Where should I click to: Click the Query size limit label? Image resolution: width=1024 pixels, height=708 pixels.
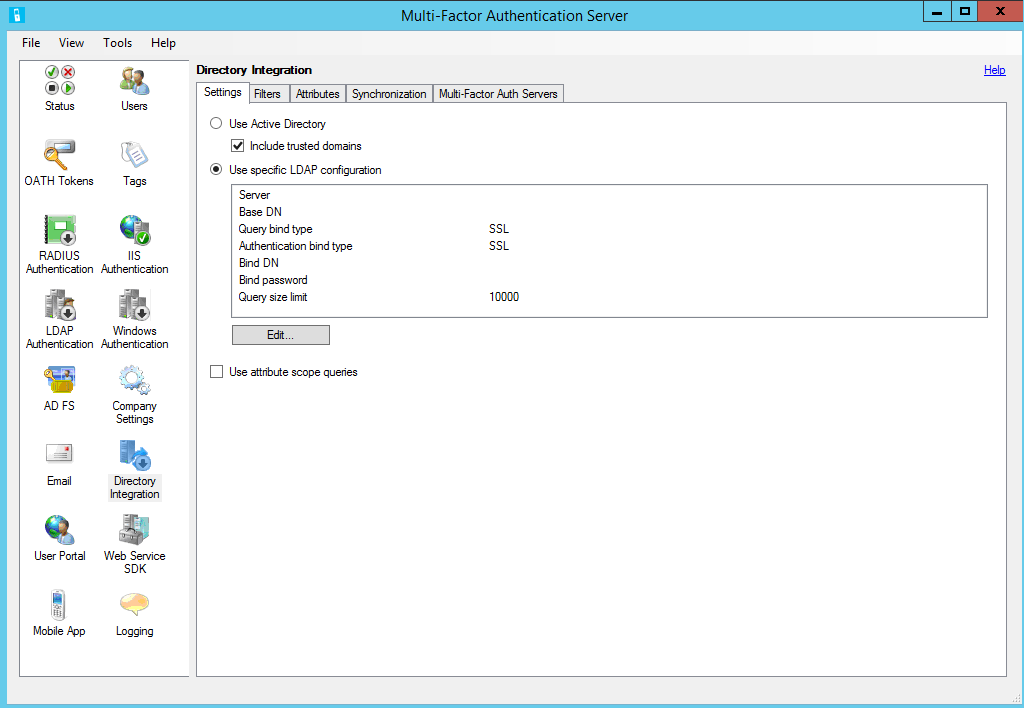pyautogui.click(x=273, y=297)
